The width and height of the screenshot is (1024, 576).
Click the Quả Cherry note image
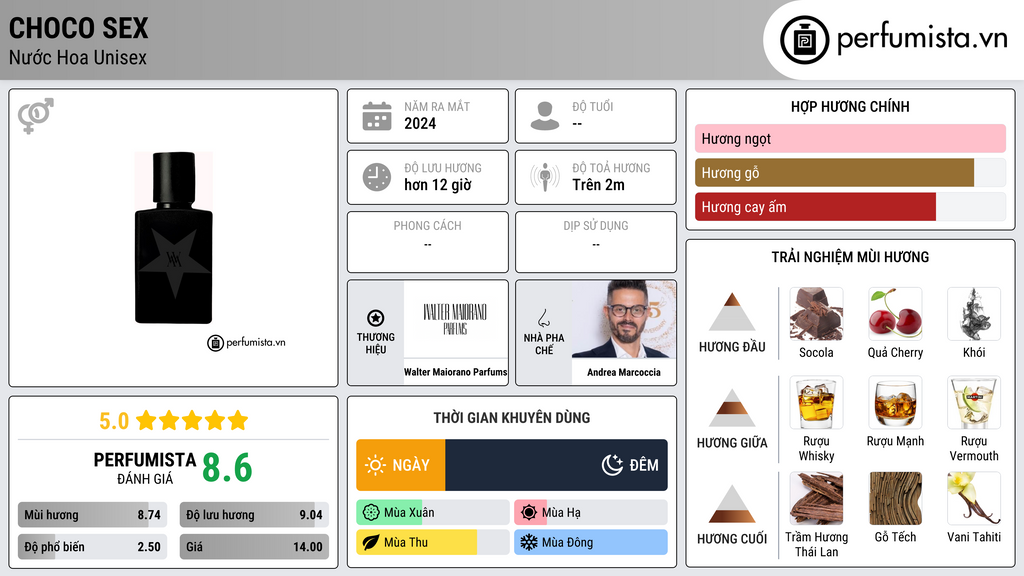[895, 313]
